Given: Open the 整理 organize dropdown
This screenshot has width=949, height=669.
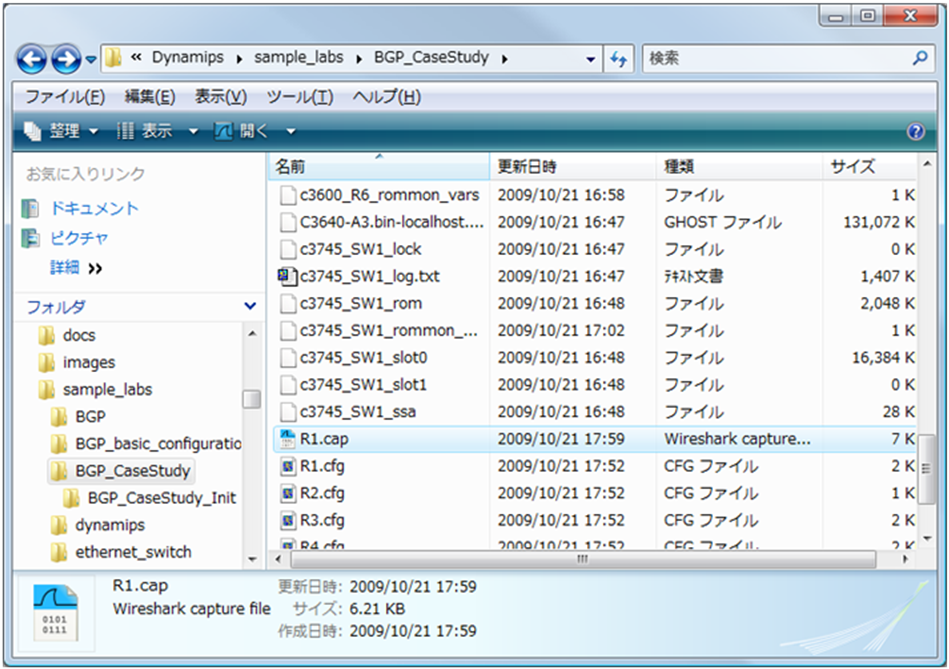Looking at the screenshot, I should click(x=62, y=131).
